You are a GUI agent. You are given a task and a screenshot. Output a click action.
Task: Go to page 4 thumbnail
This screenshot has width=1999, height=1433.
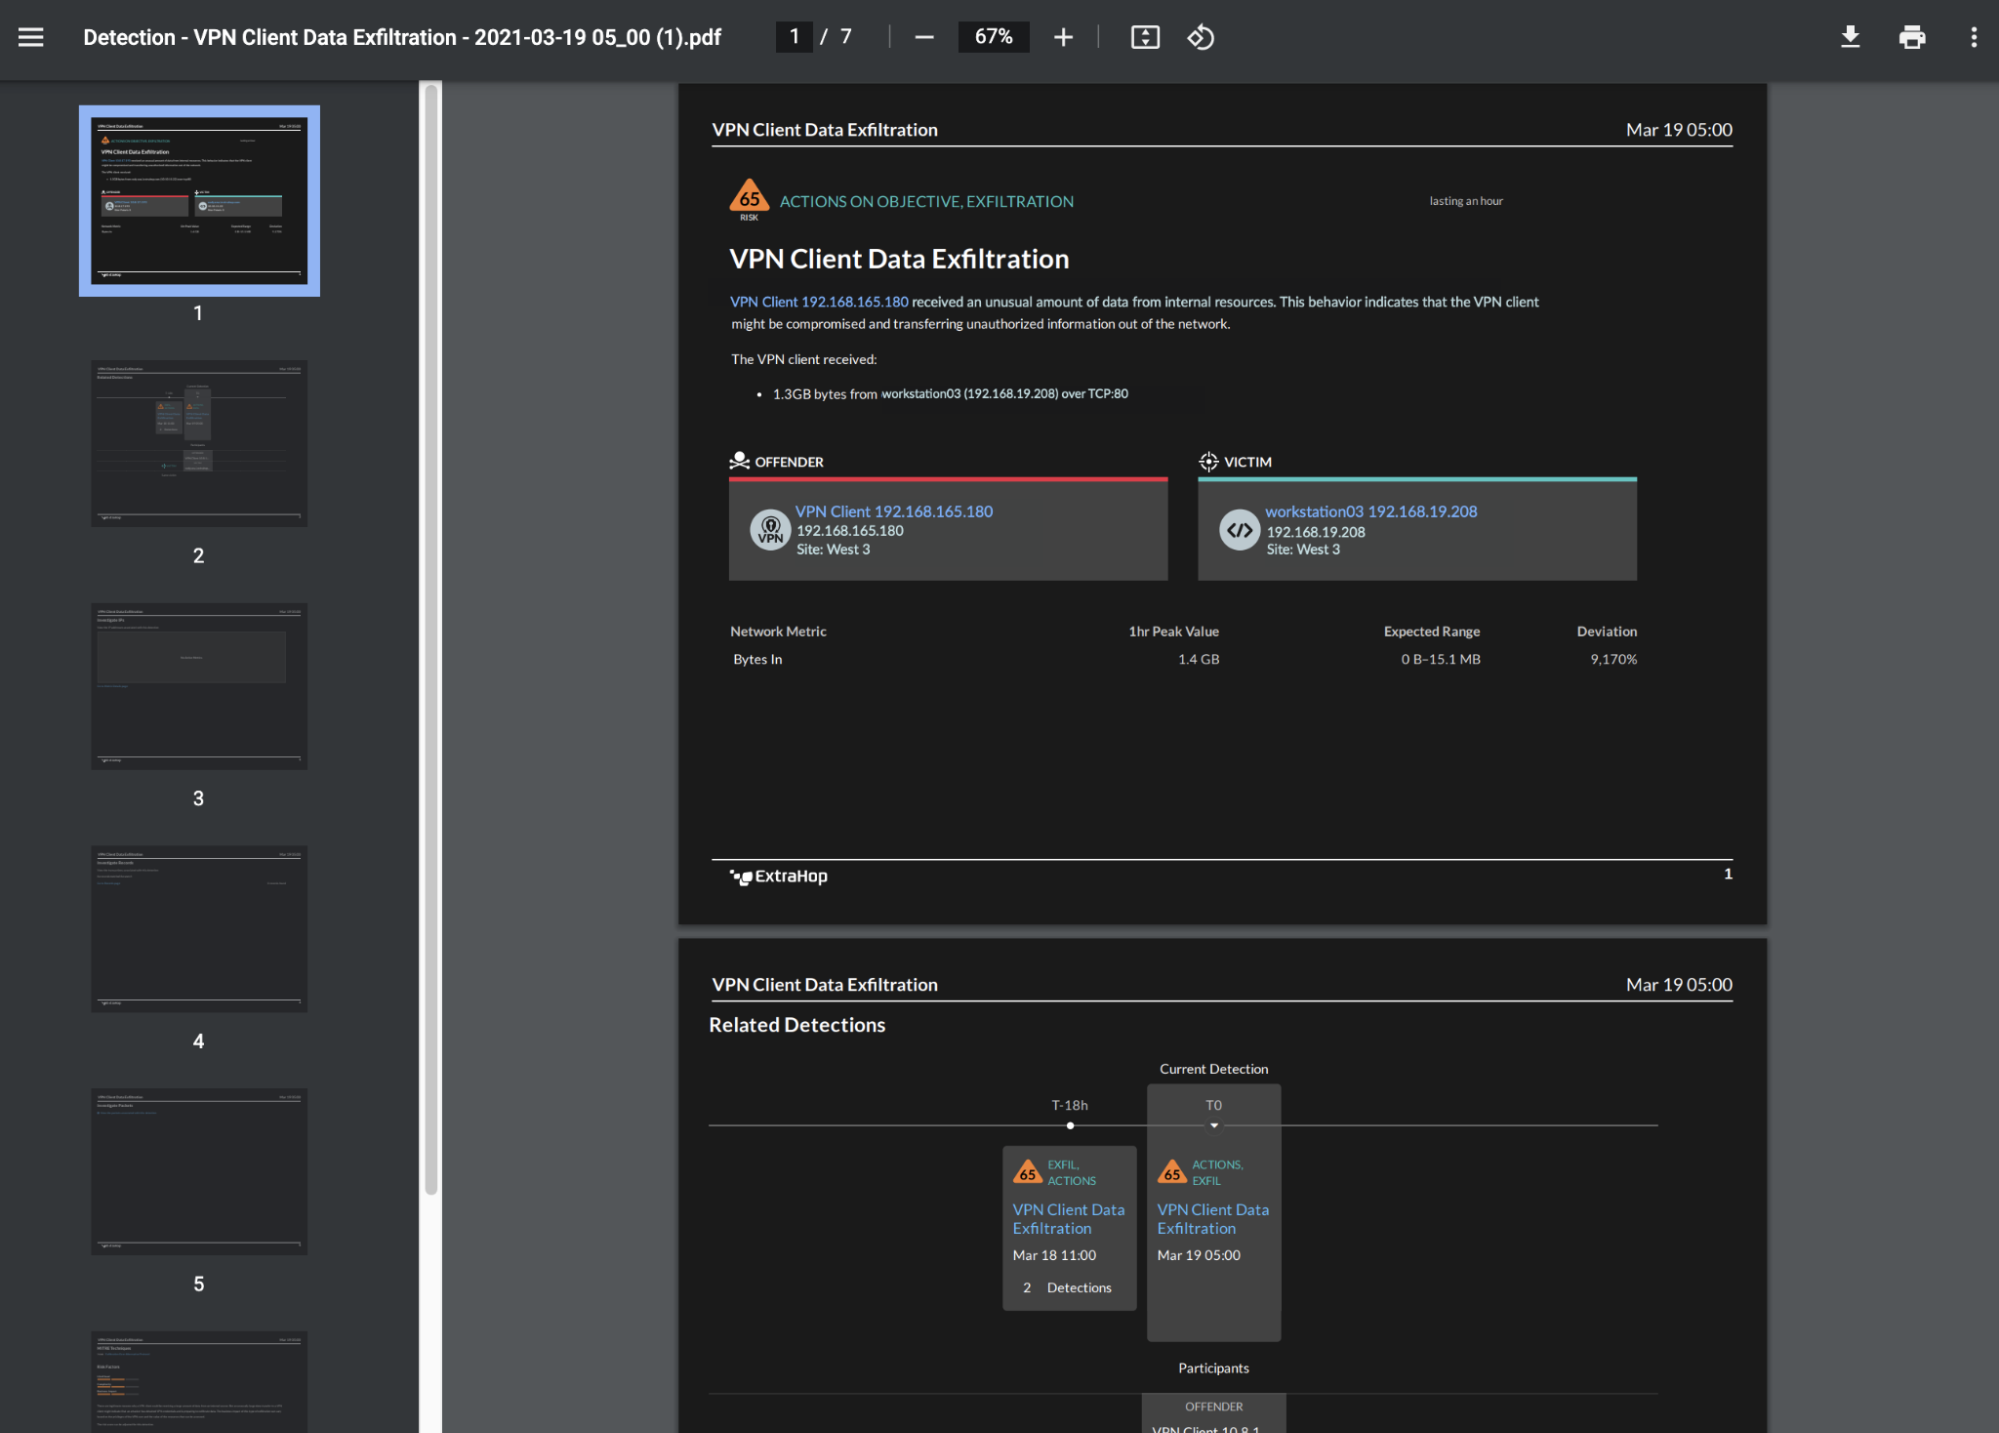pos(199,929)
